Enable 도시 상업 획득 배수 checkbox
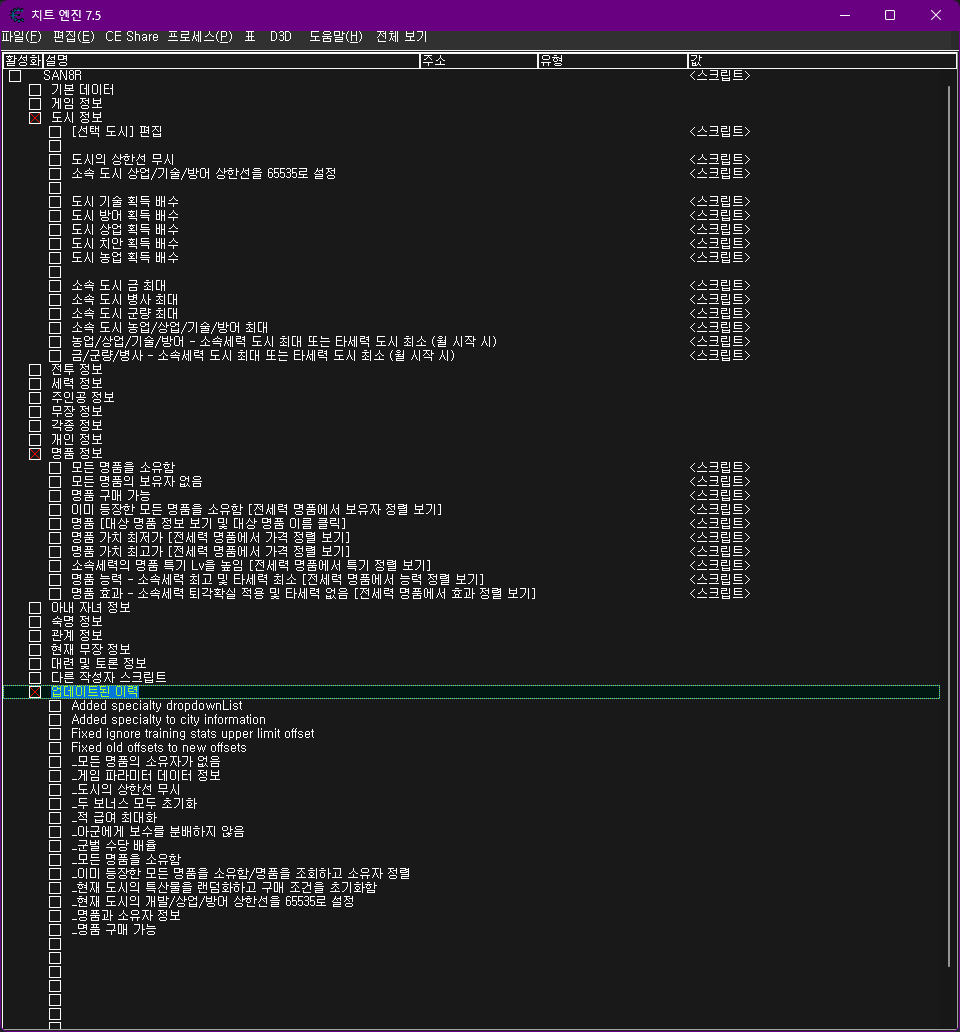 pos(55,230)
